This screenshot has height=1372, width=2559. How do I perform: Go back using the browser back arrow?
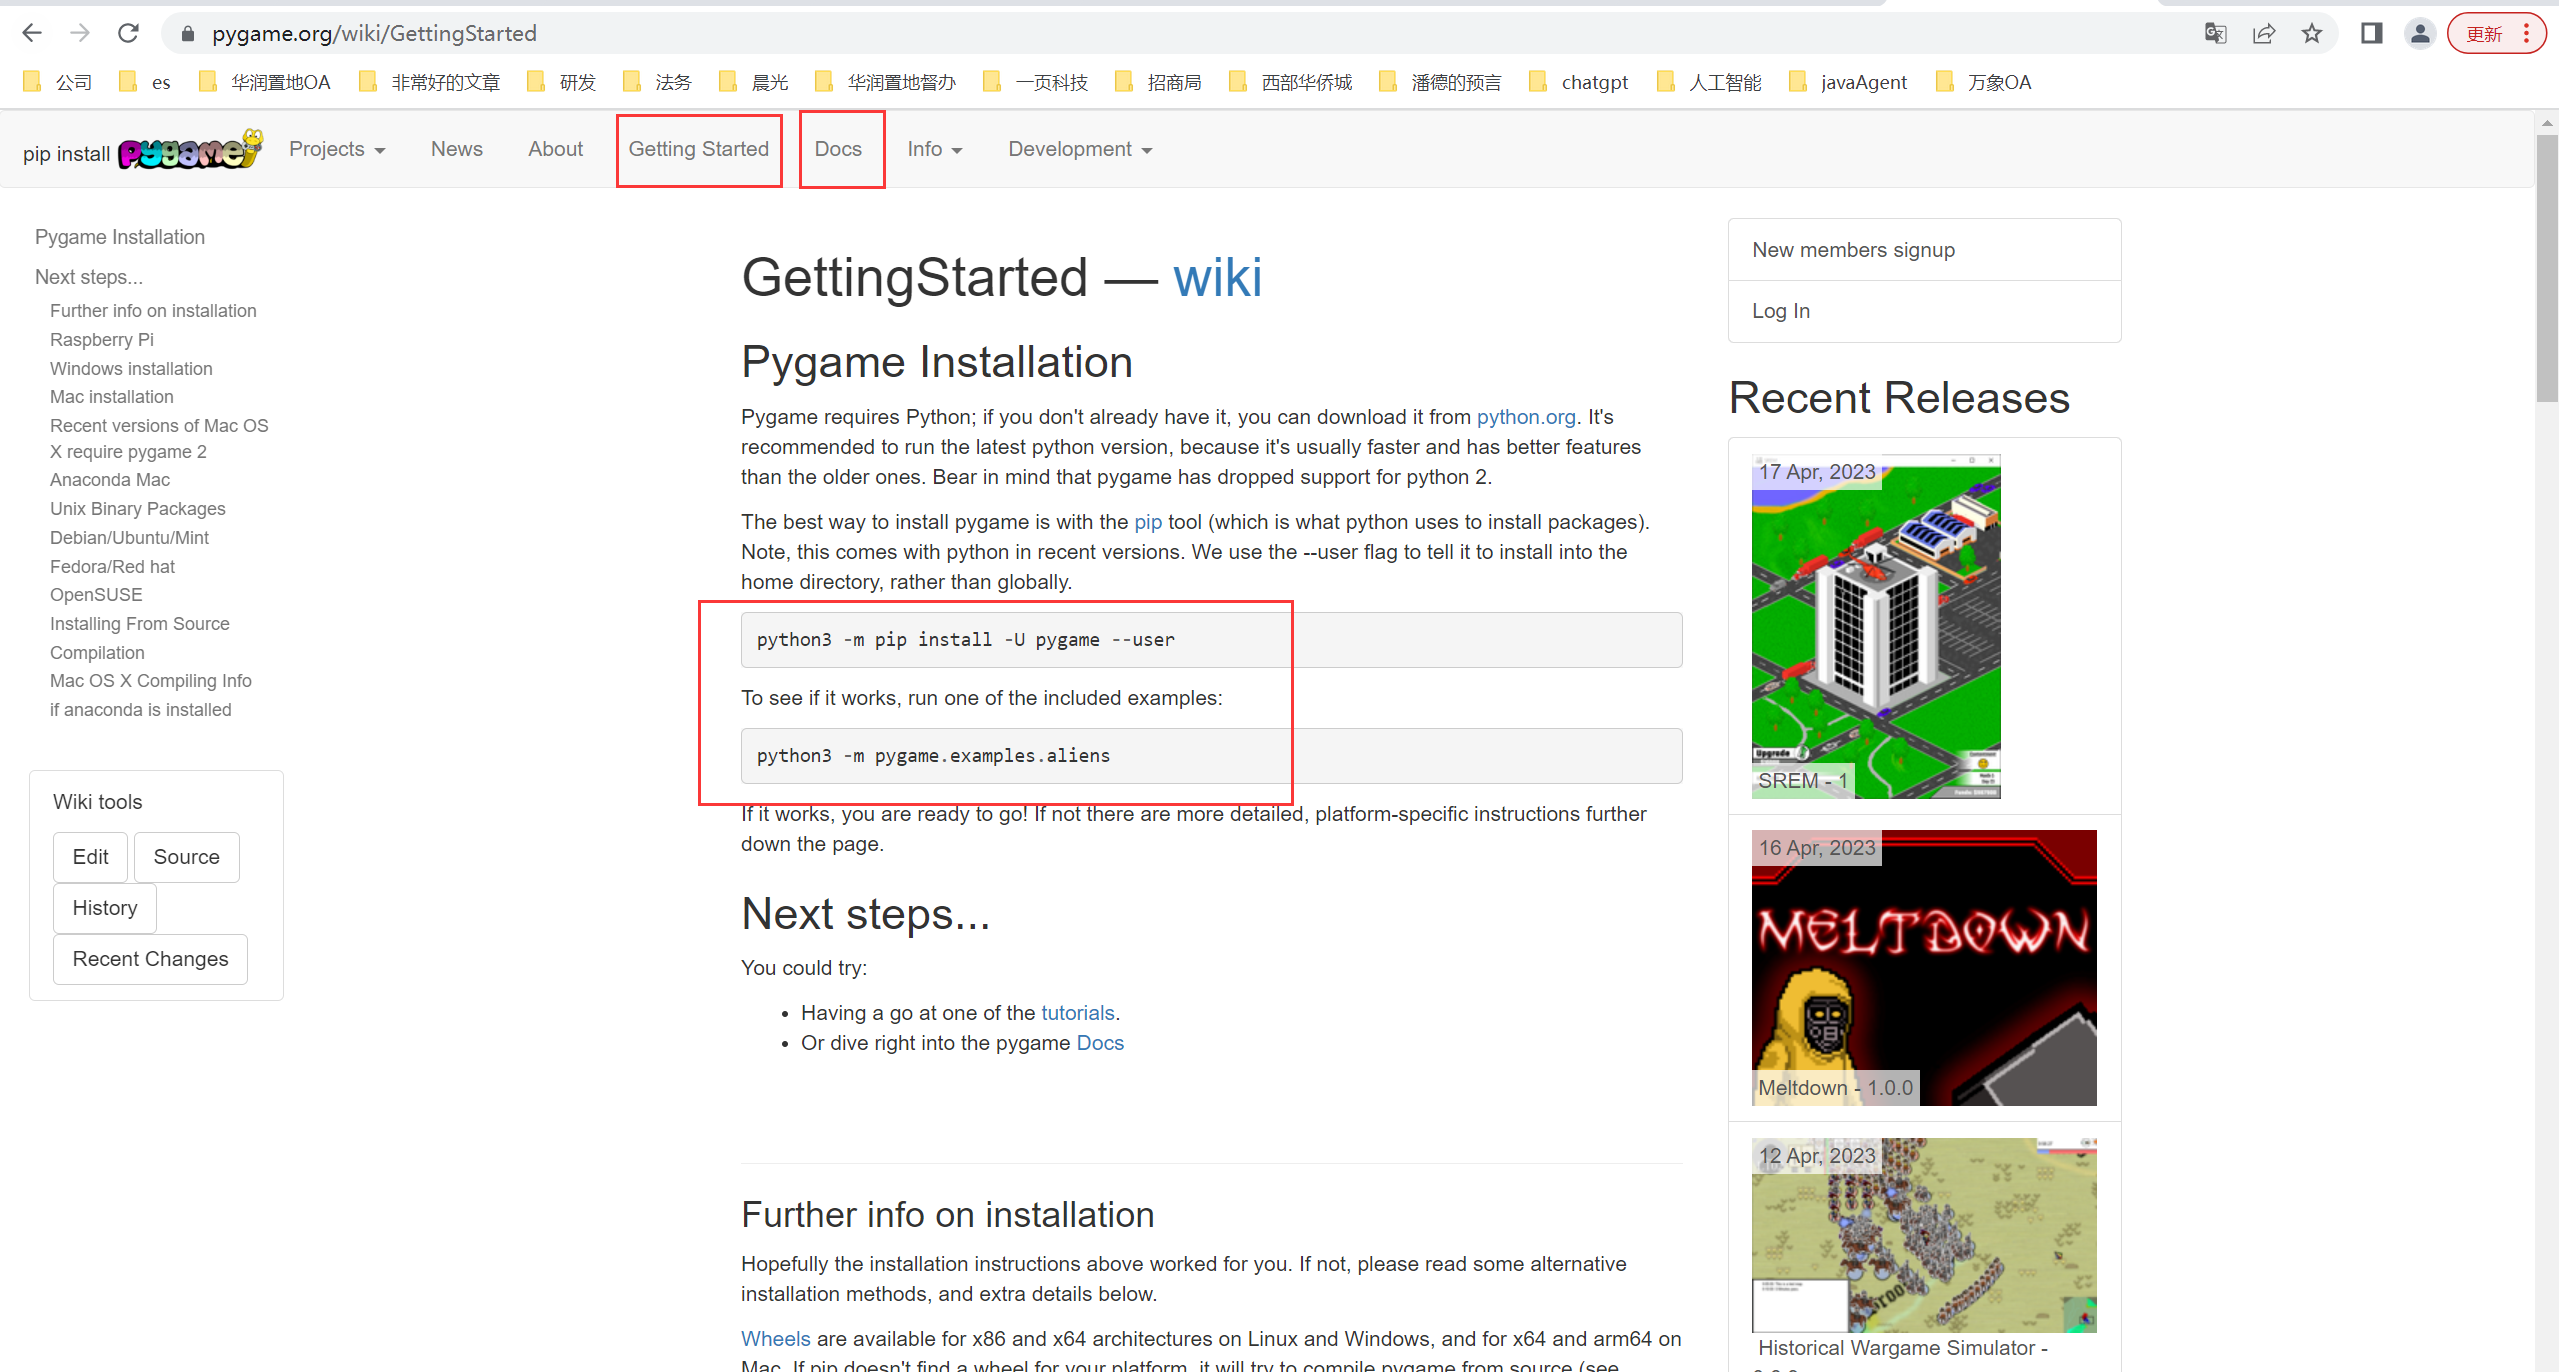click(32, 33)
